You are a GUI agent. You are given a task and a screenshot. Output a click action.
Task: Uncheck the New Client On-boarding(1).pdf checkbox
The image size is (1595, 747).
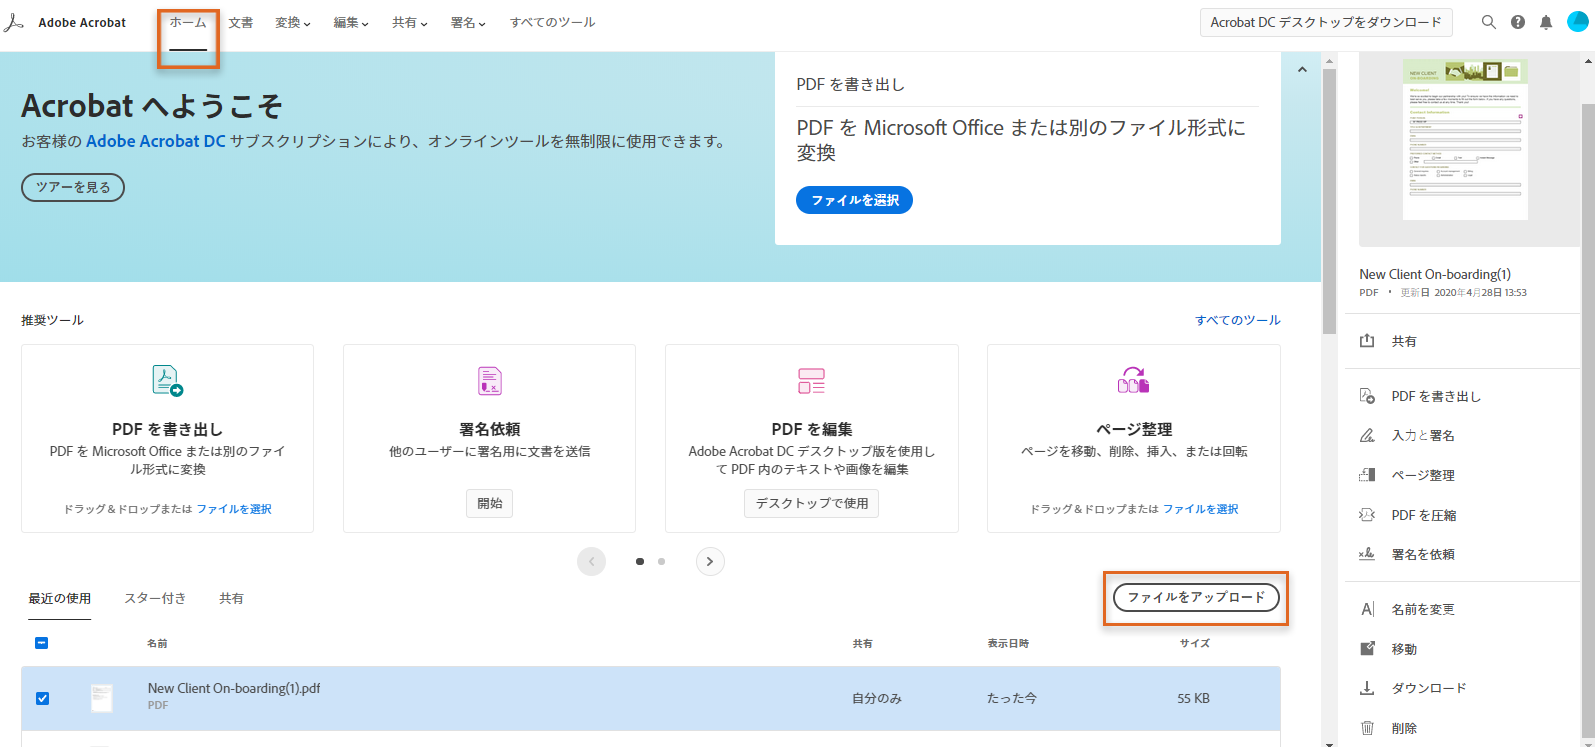coord(42,698)
